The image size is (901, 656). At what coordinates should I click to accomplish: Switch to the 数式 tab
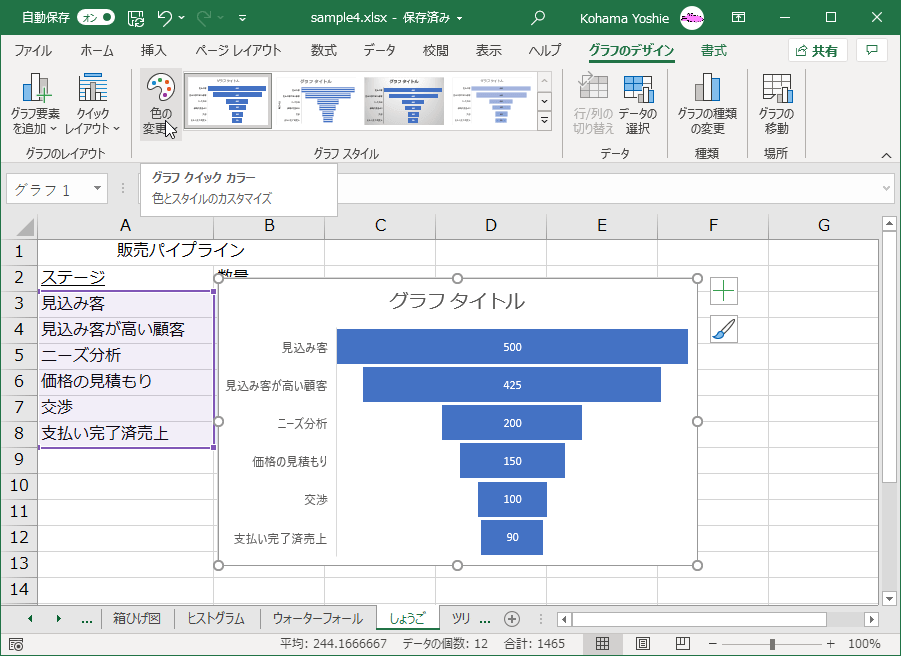click(324, 51)
